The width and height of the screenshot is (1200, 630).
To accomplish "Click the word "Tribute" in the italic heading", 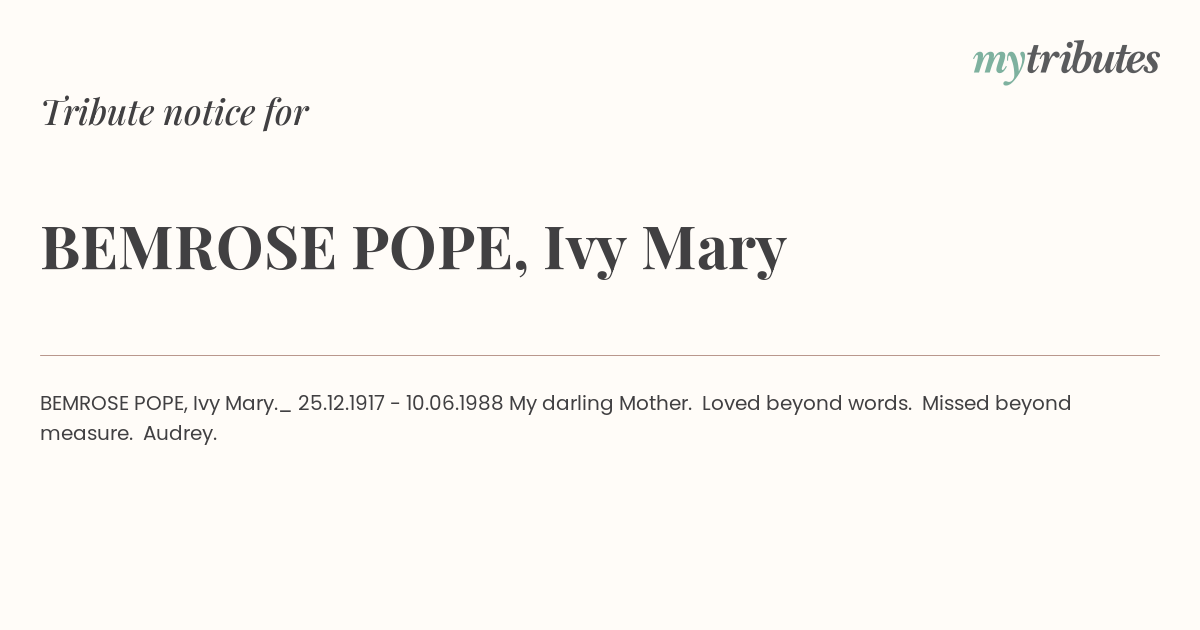I will pyautogui.click(x=97, y=112).
